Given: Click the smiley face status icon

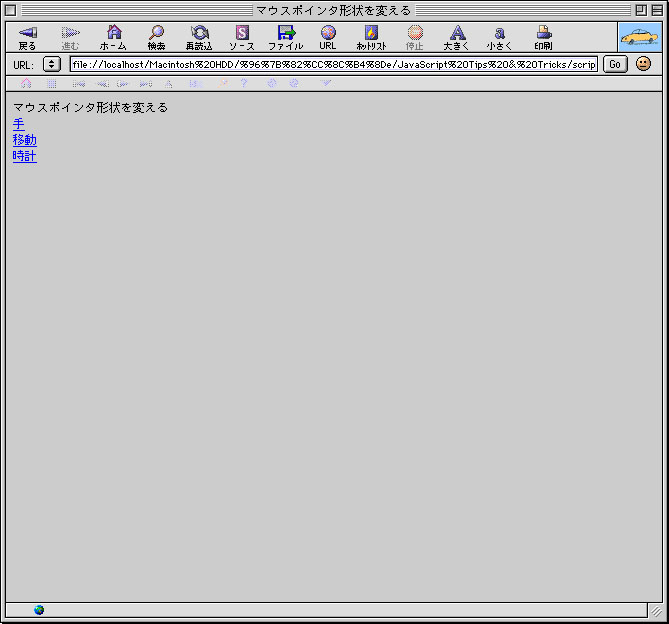Looking at the screenshot, I should (643, 64).
